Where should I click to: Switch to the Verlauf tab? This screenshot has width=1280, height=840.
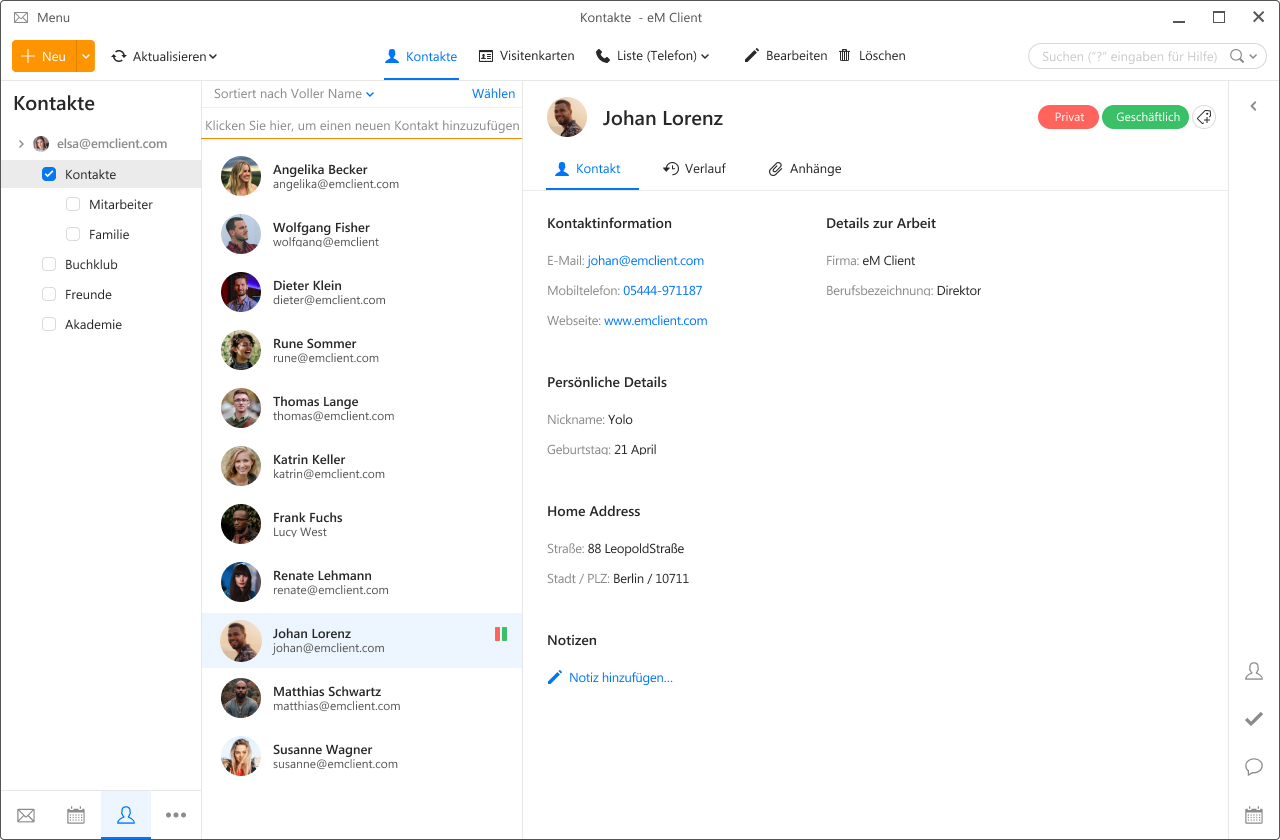(694, 169)
